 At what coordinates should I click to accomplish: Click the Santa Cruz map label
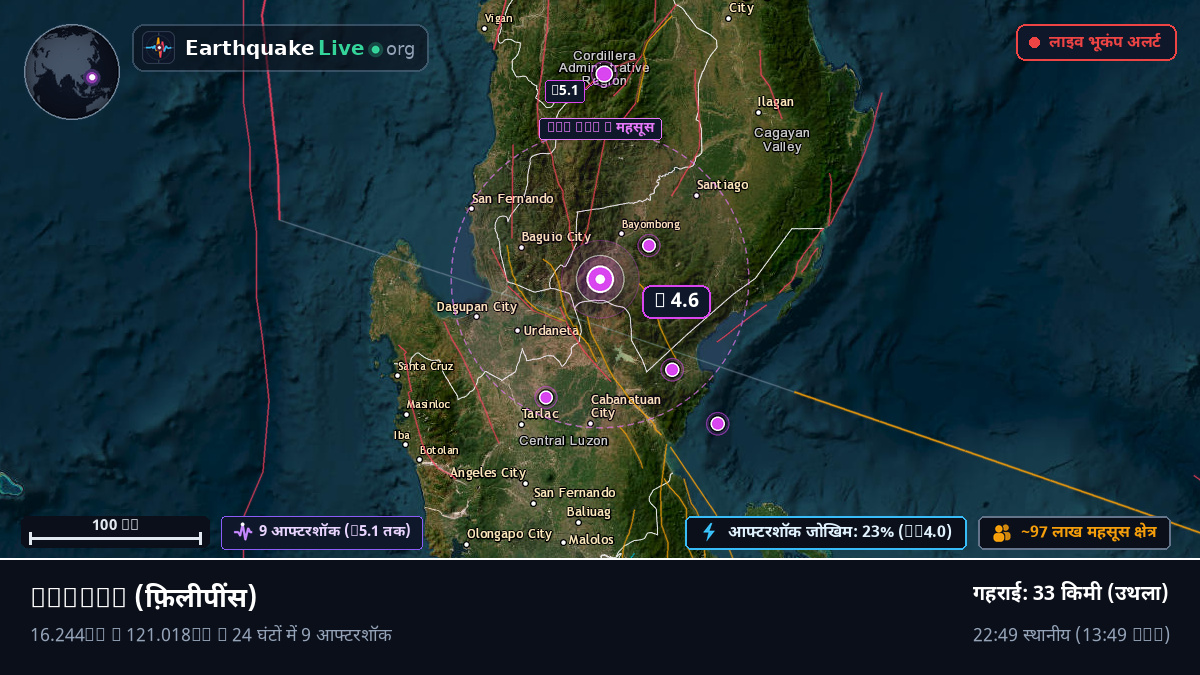point(426,366)
